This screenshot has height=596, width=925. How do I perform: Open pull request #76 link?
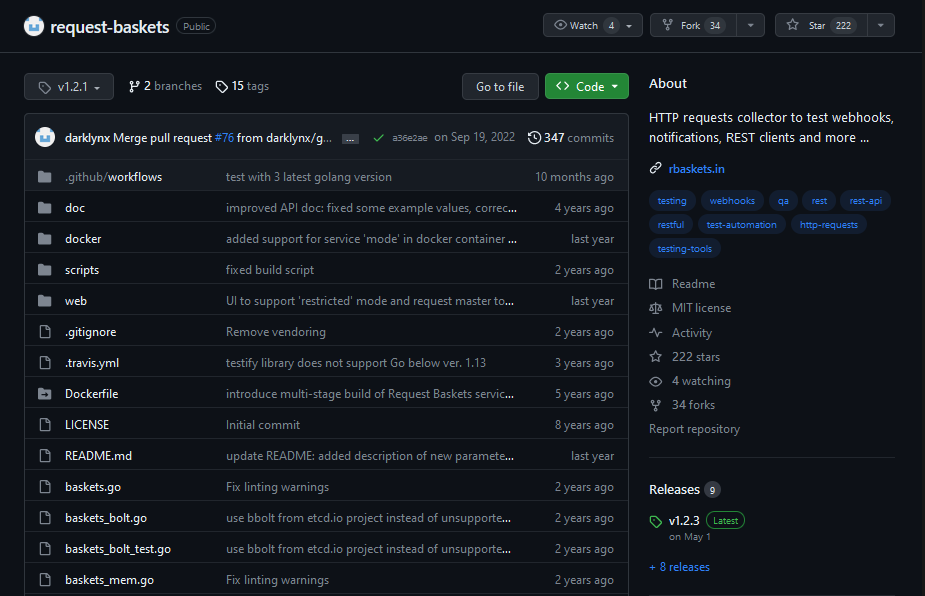click(224, 137)
